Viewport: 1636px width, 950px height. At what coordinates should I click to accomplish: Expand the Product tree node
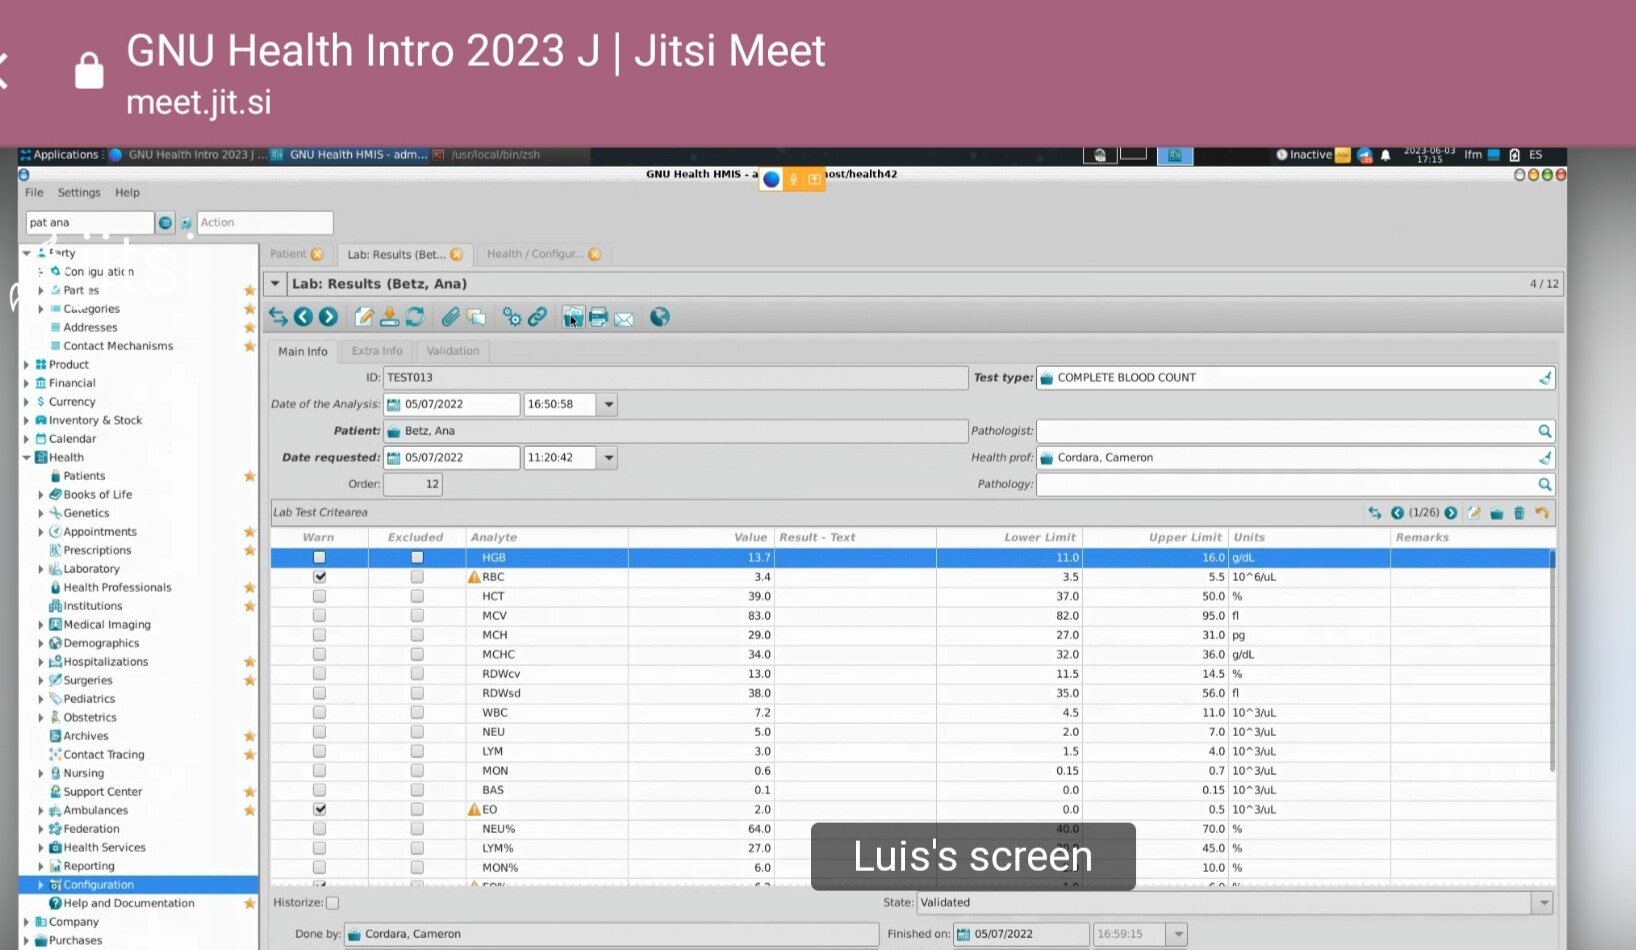pos(27,365)
